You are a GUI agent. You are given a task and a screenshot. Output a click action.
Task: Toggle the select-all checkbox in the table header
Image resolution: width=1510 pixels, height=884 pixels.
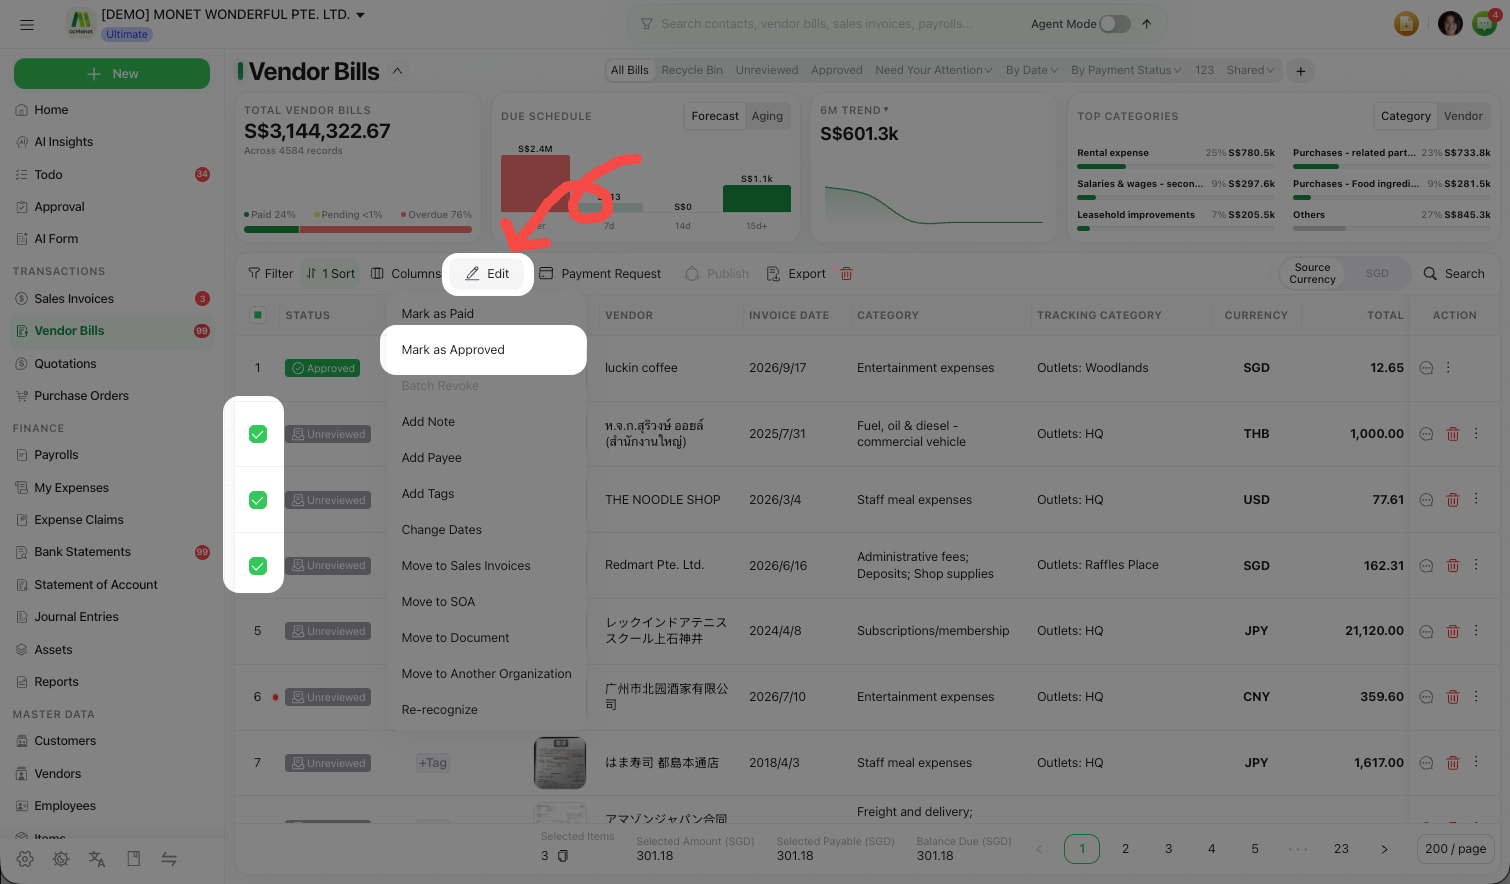point(258,315)
